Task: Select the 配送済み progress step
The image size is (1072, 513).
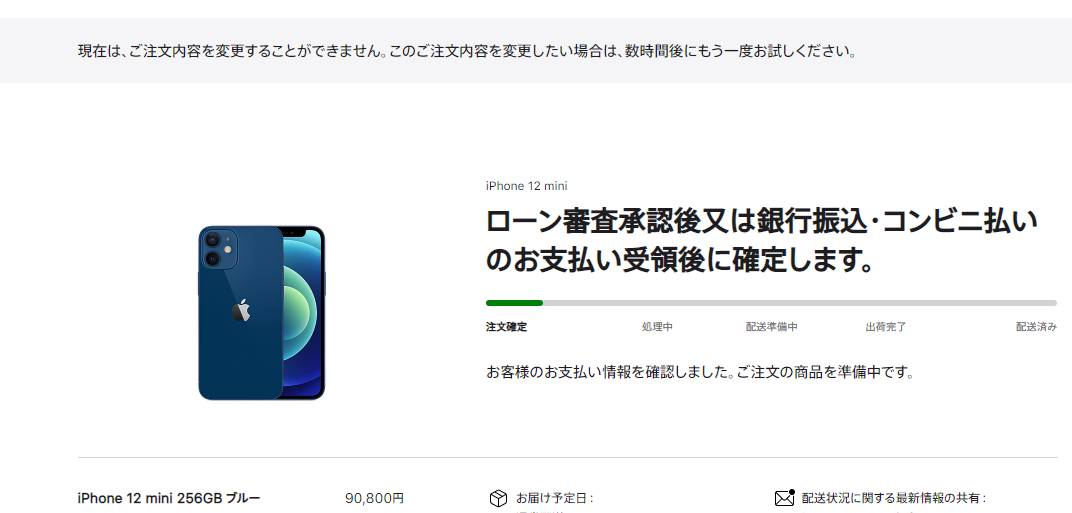Action: (x=1036, y=327)
